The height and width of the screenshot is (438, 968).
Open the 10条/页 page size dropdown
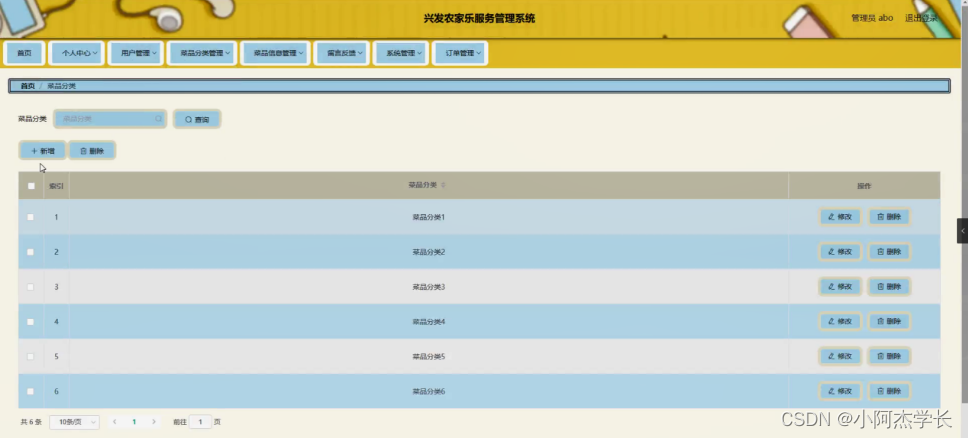click(74, 422)
